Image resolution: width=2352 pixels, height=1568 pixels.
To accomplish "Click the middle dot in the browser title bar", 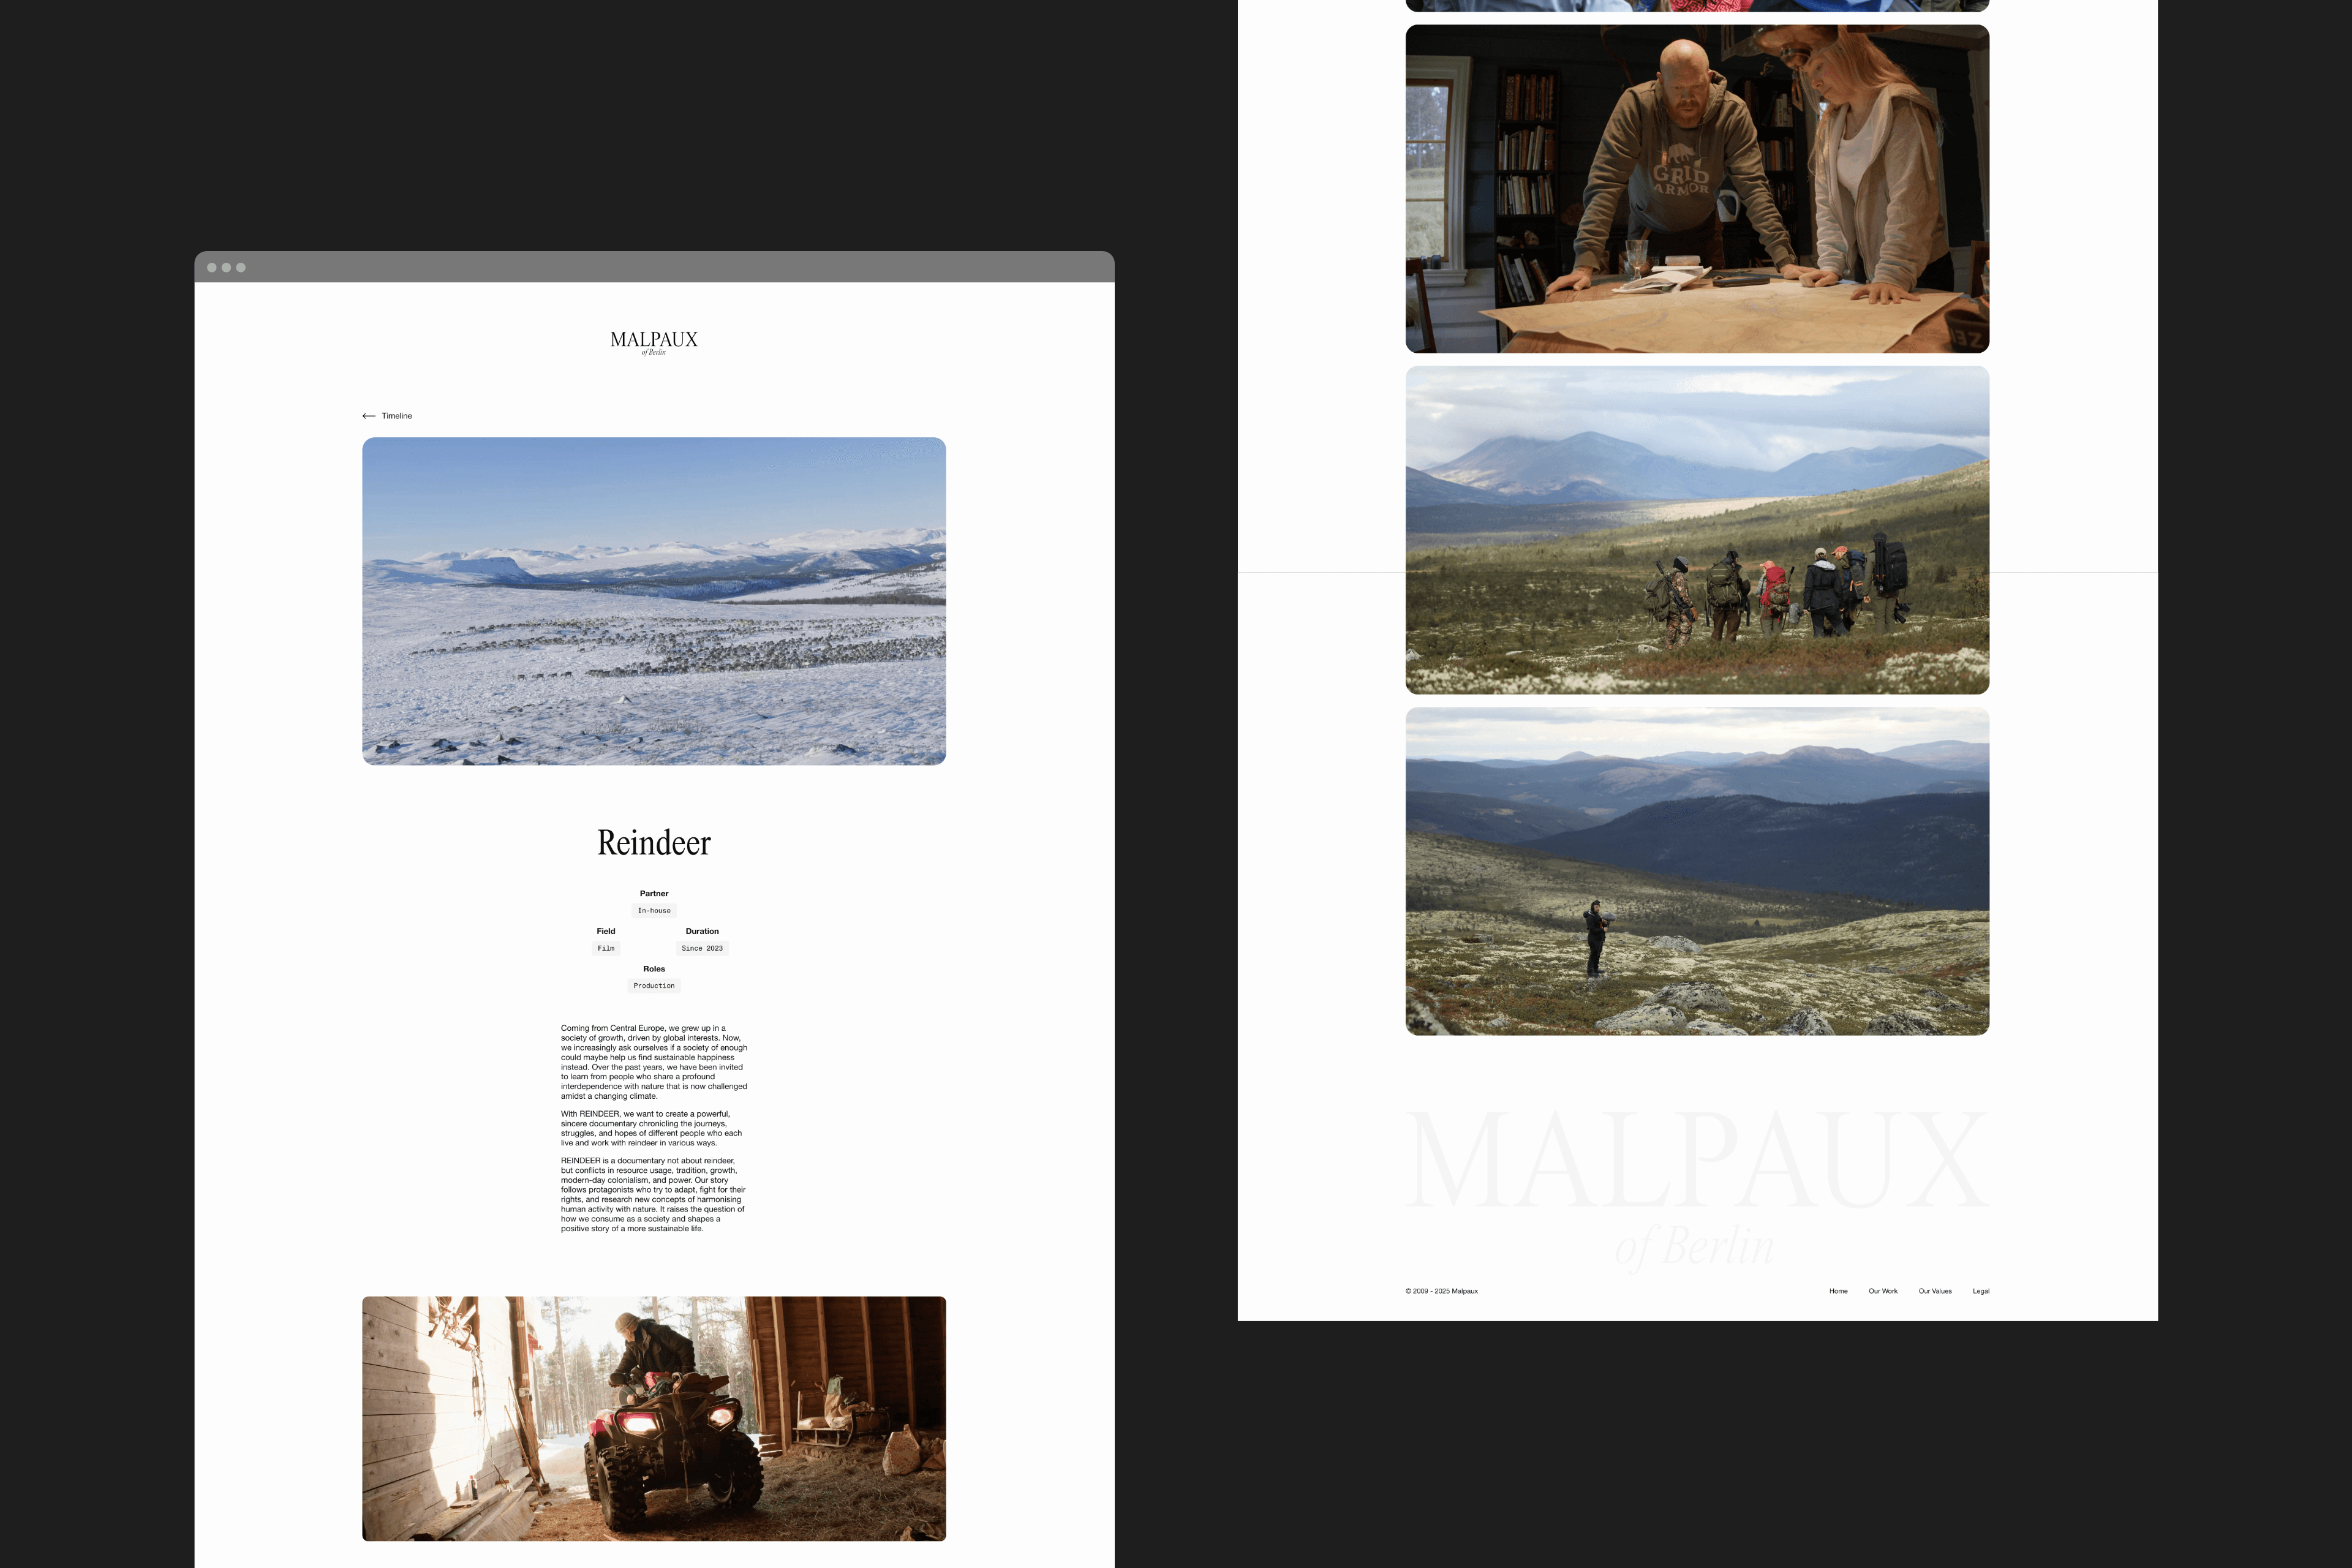I will click(226, 267).
